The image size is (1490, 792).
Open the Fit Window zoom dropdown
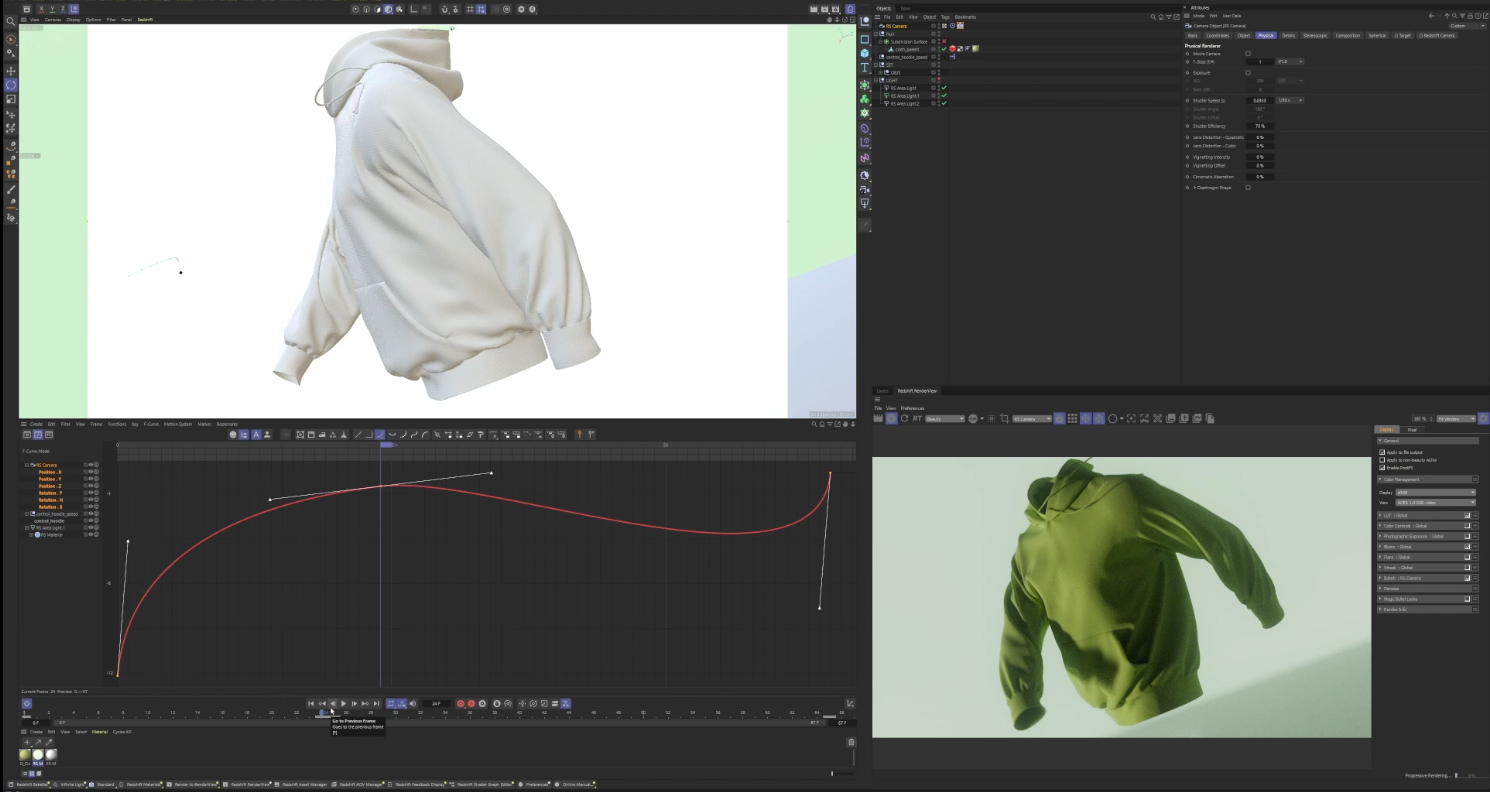[1456, 418]
